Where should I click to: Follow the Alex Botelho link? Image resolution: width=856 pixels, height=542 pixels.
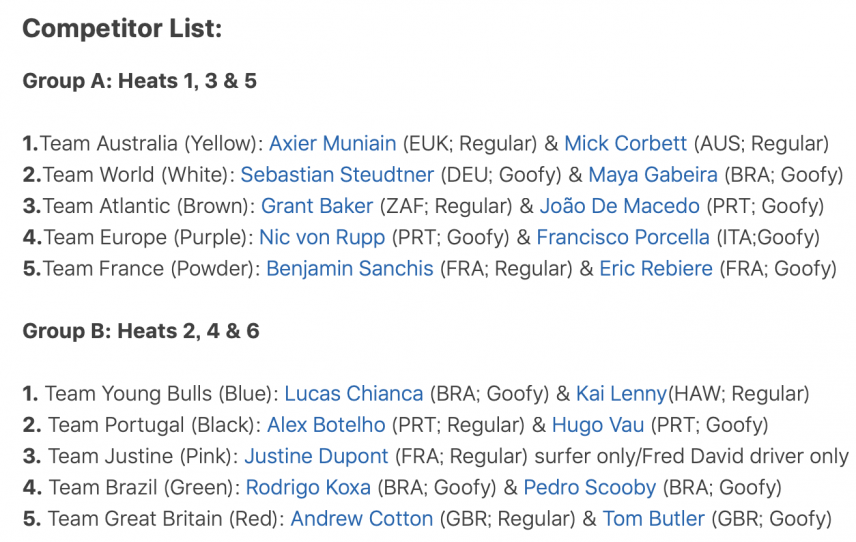tap(326, 425)
